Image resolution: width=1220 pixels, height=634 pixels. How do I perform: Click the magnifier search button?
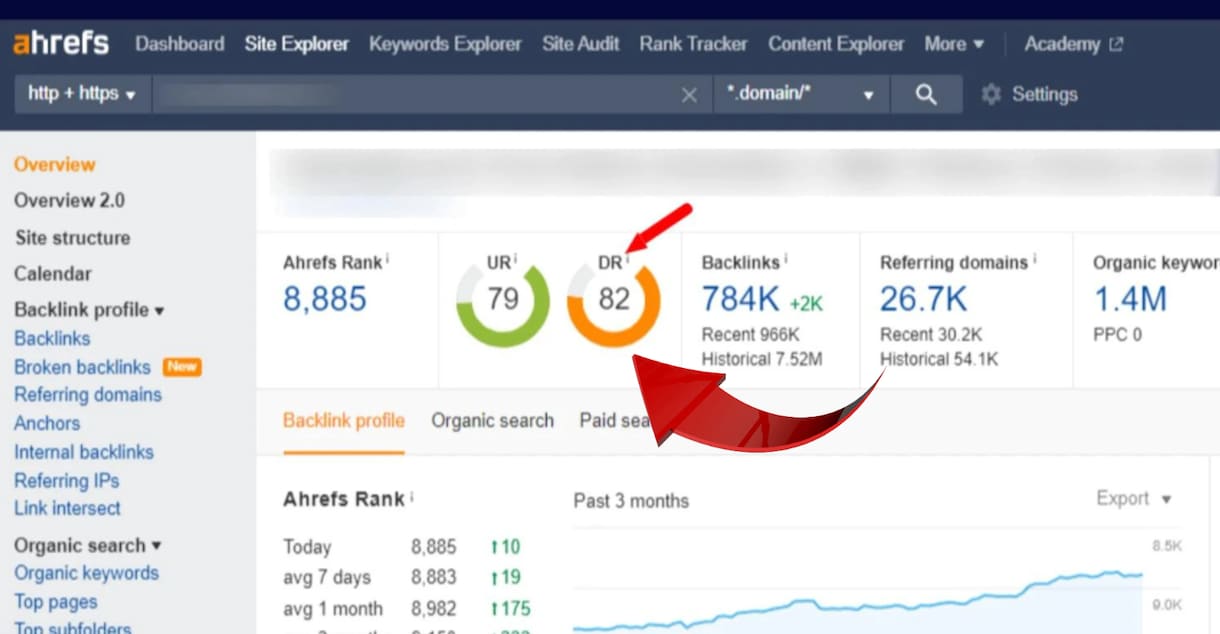tap(927, 94)
